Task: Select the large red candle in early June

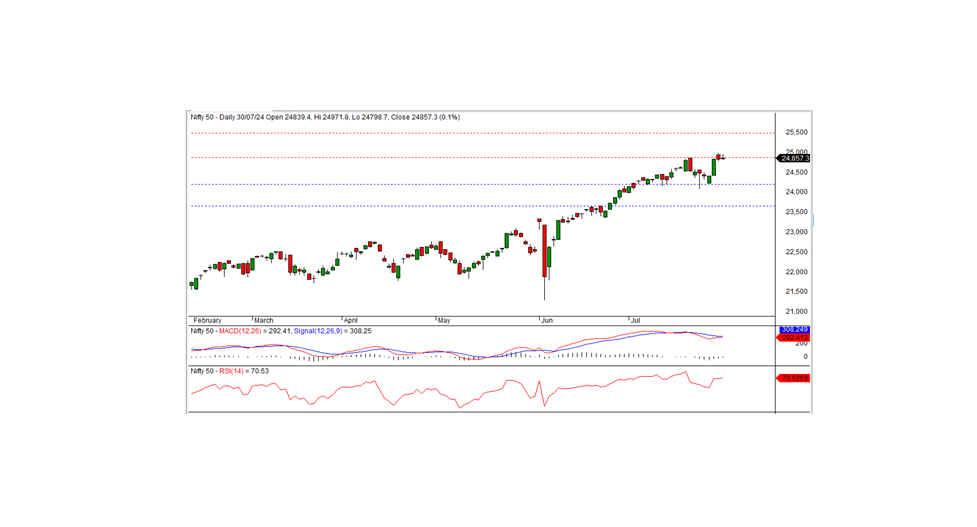Action: click(x=545, y=251)
